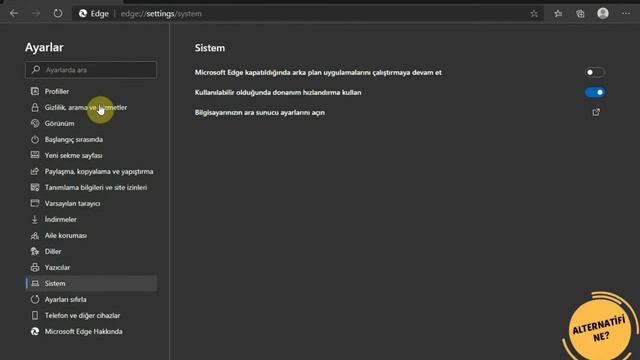Enable background apps after Edge closes toggle
640x360 pixels.
595,72
